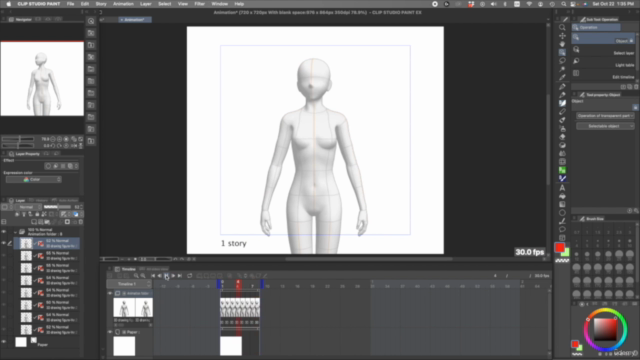This screenshot has width=640, height=360.
Task: Toggle set as reference layer icon
Action: pyautogui.click(x=24, y=214)
